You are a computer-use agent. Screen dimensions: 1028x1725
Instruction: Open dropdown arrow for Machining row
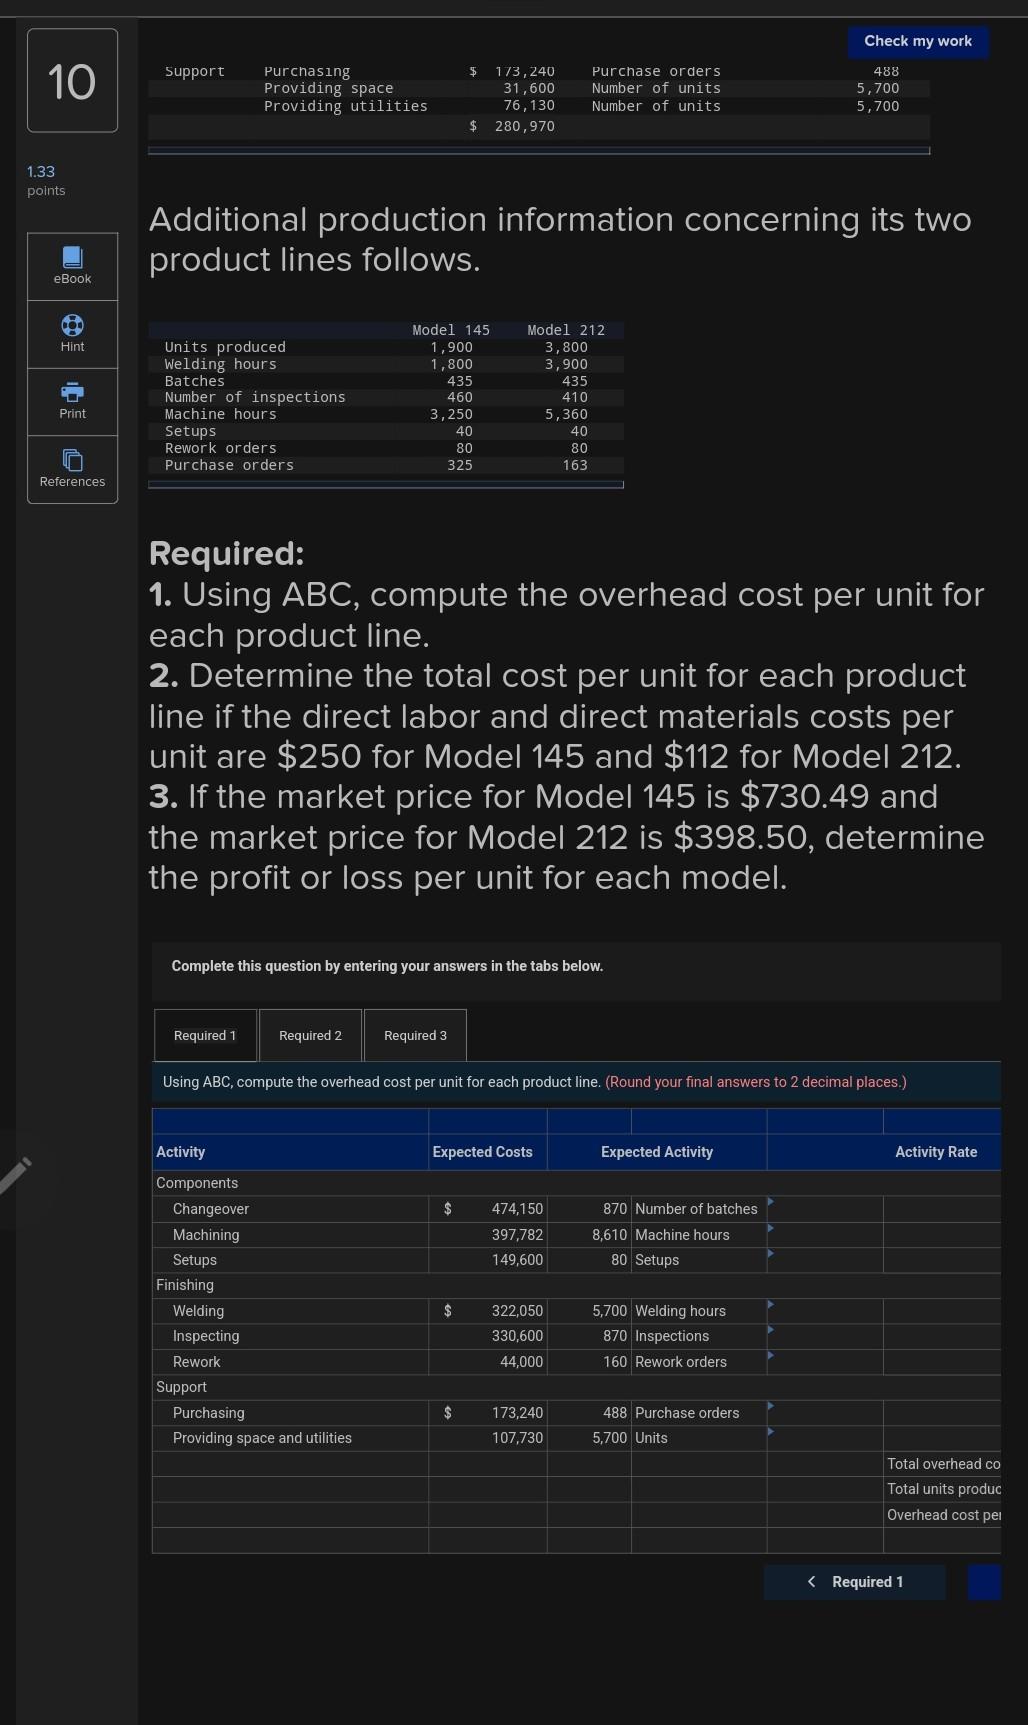tap(771, 1228)
